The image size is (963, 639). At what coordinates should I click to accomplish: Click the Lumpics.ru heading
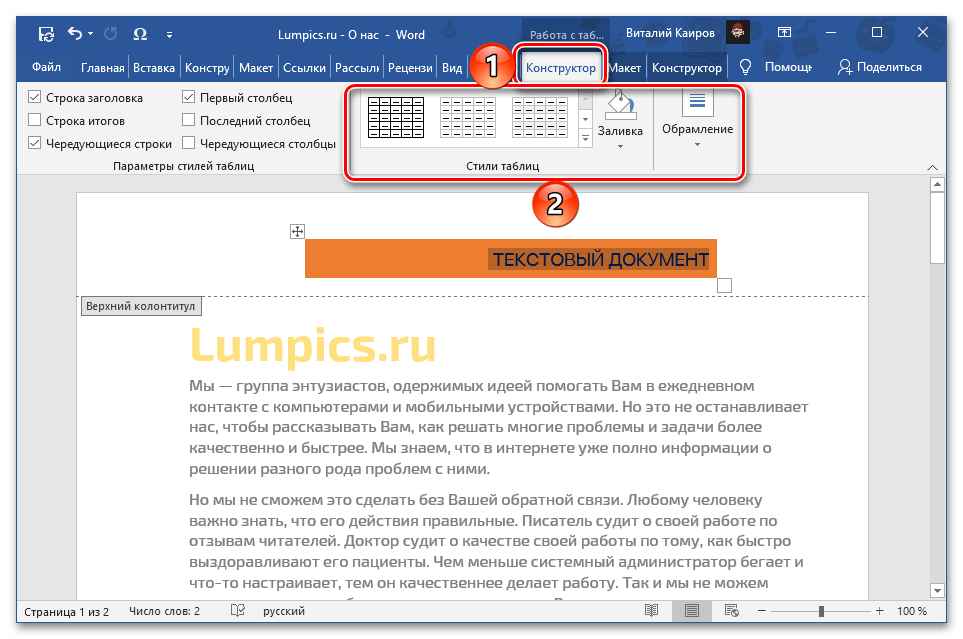(313, 345)
